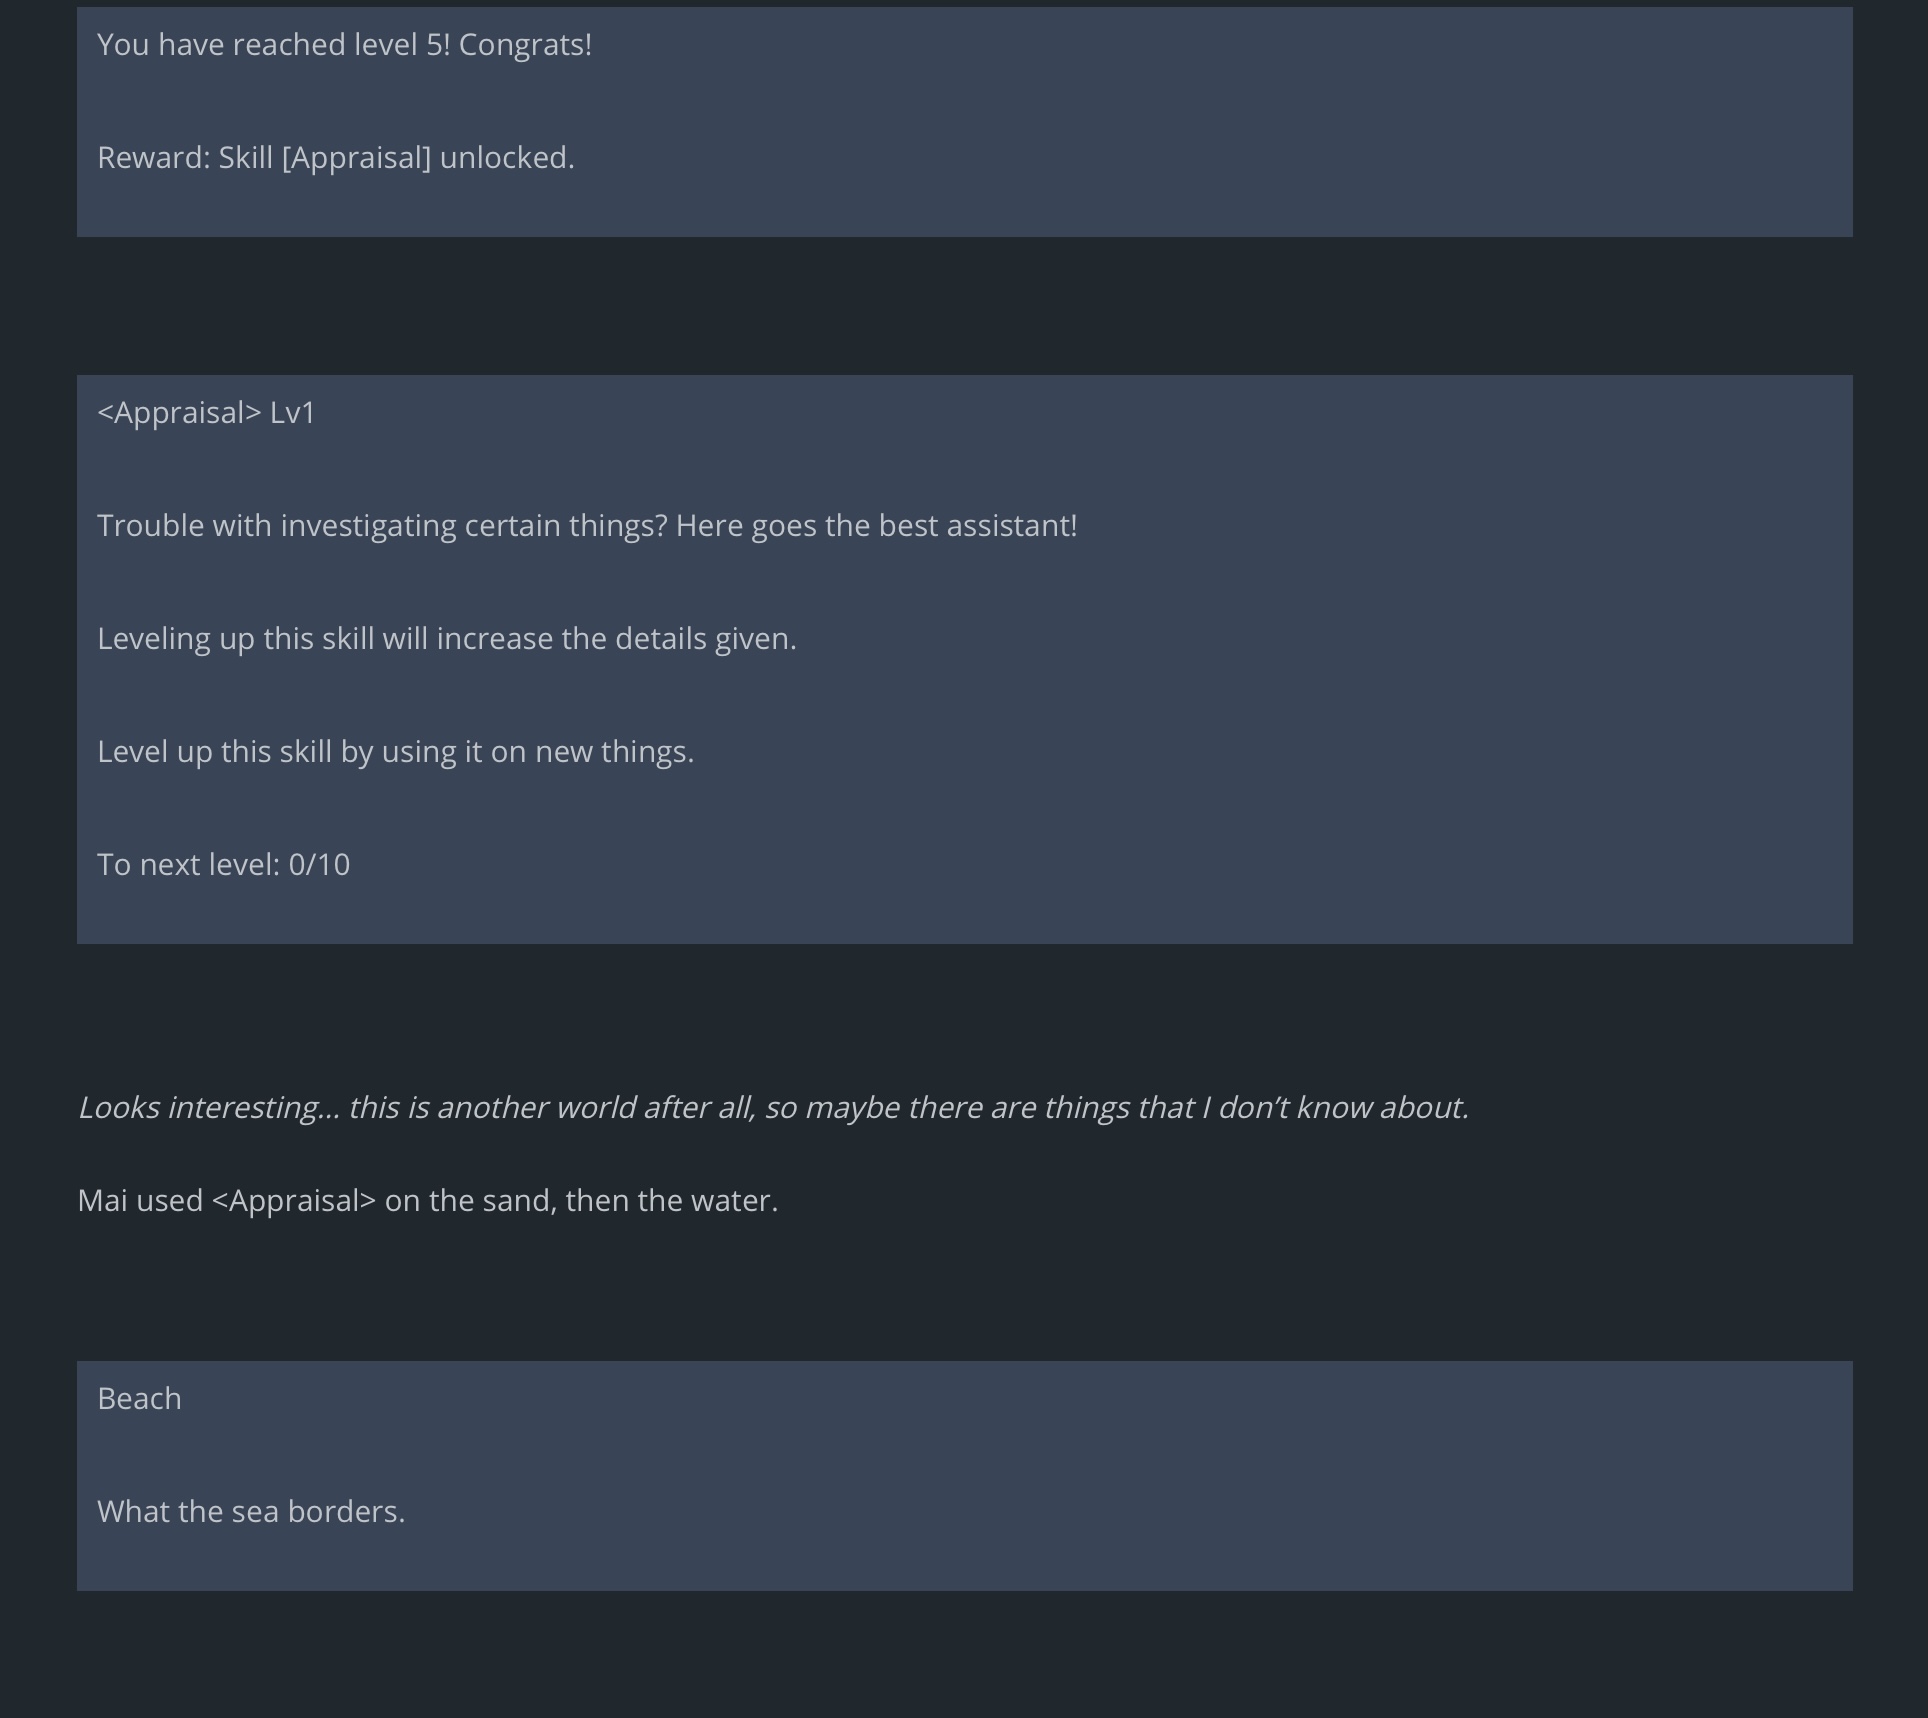Click "<Appraisal>" in the Mai sentence
The image size is (1928, 1718).
pos(294,1201)
